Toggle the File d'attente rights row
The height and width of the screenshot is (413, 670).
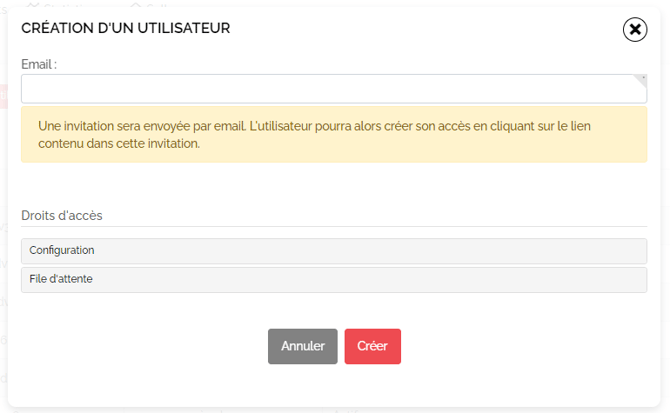click(334, 280)
